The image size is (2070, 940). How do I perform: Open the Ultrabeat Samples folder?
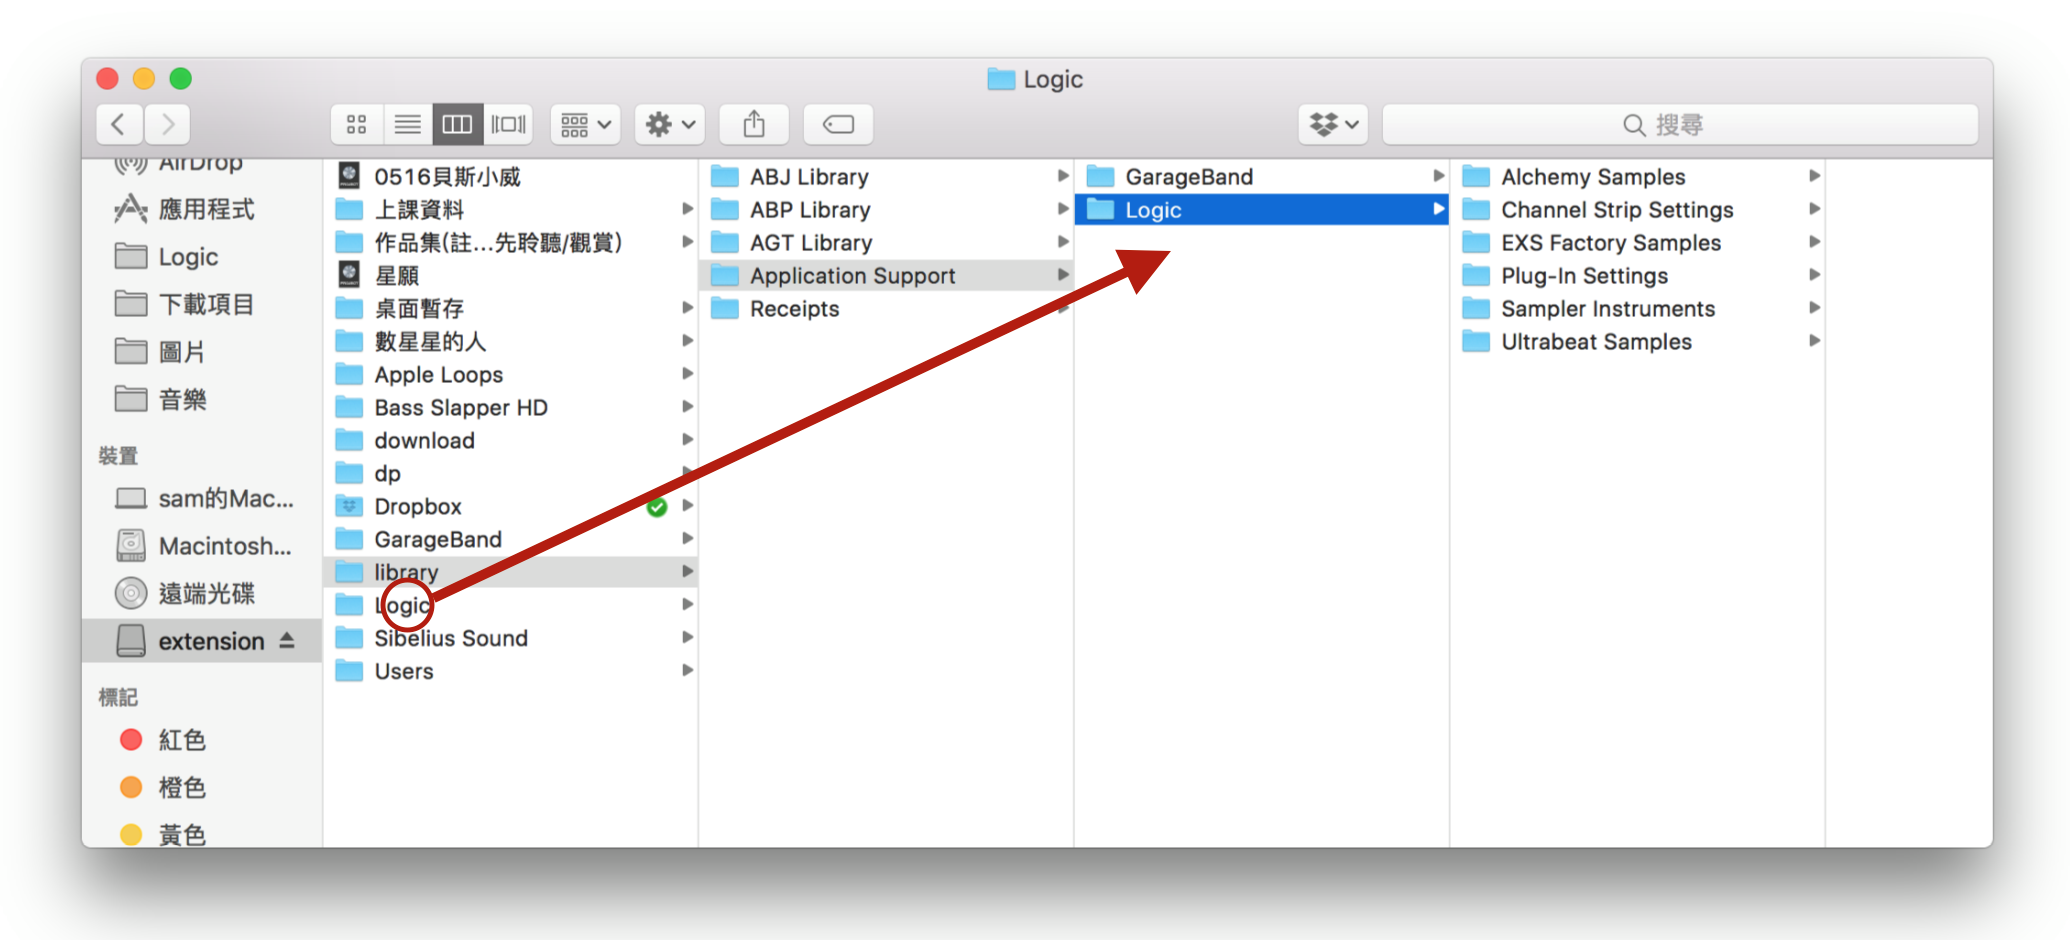(x=1596, y=341)
